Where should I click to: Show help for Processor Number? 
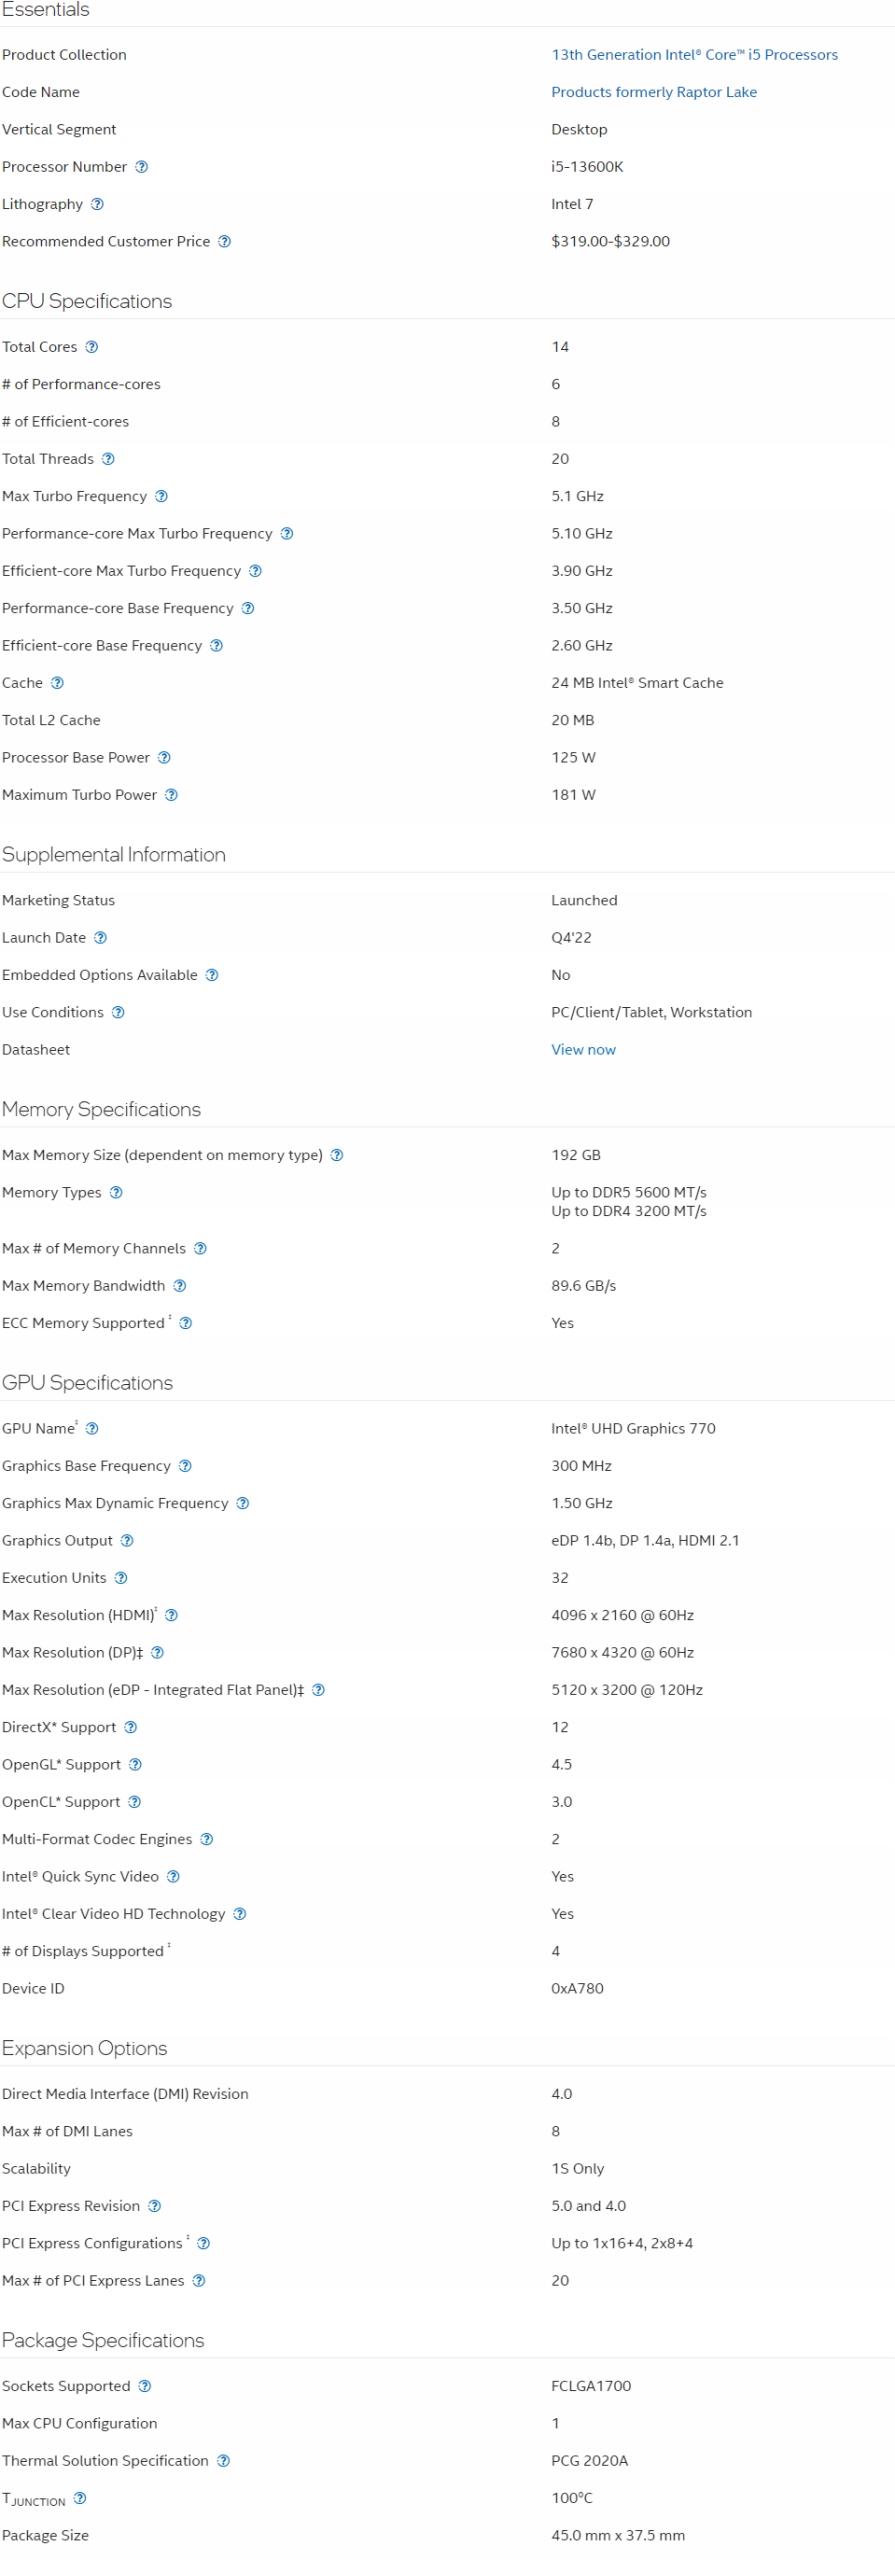tap(142, 167)
